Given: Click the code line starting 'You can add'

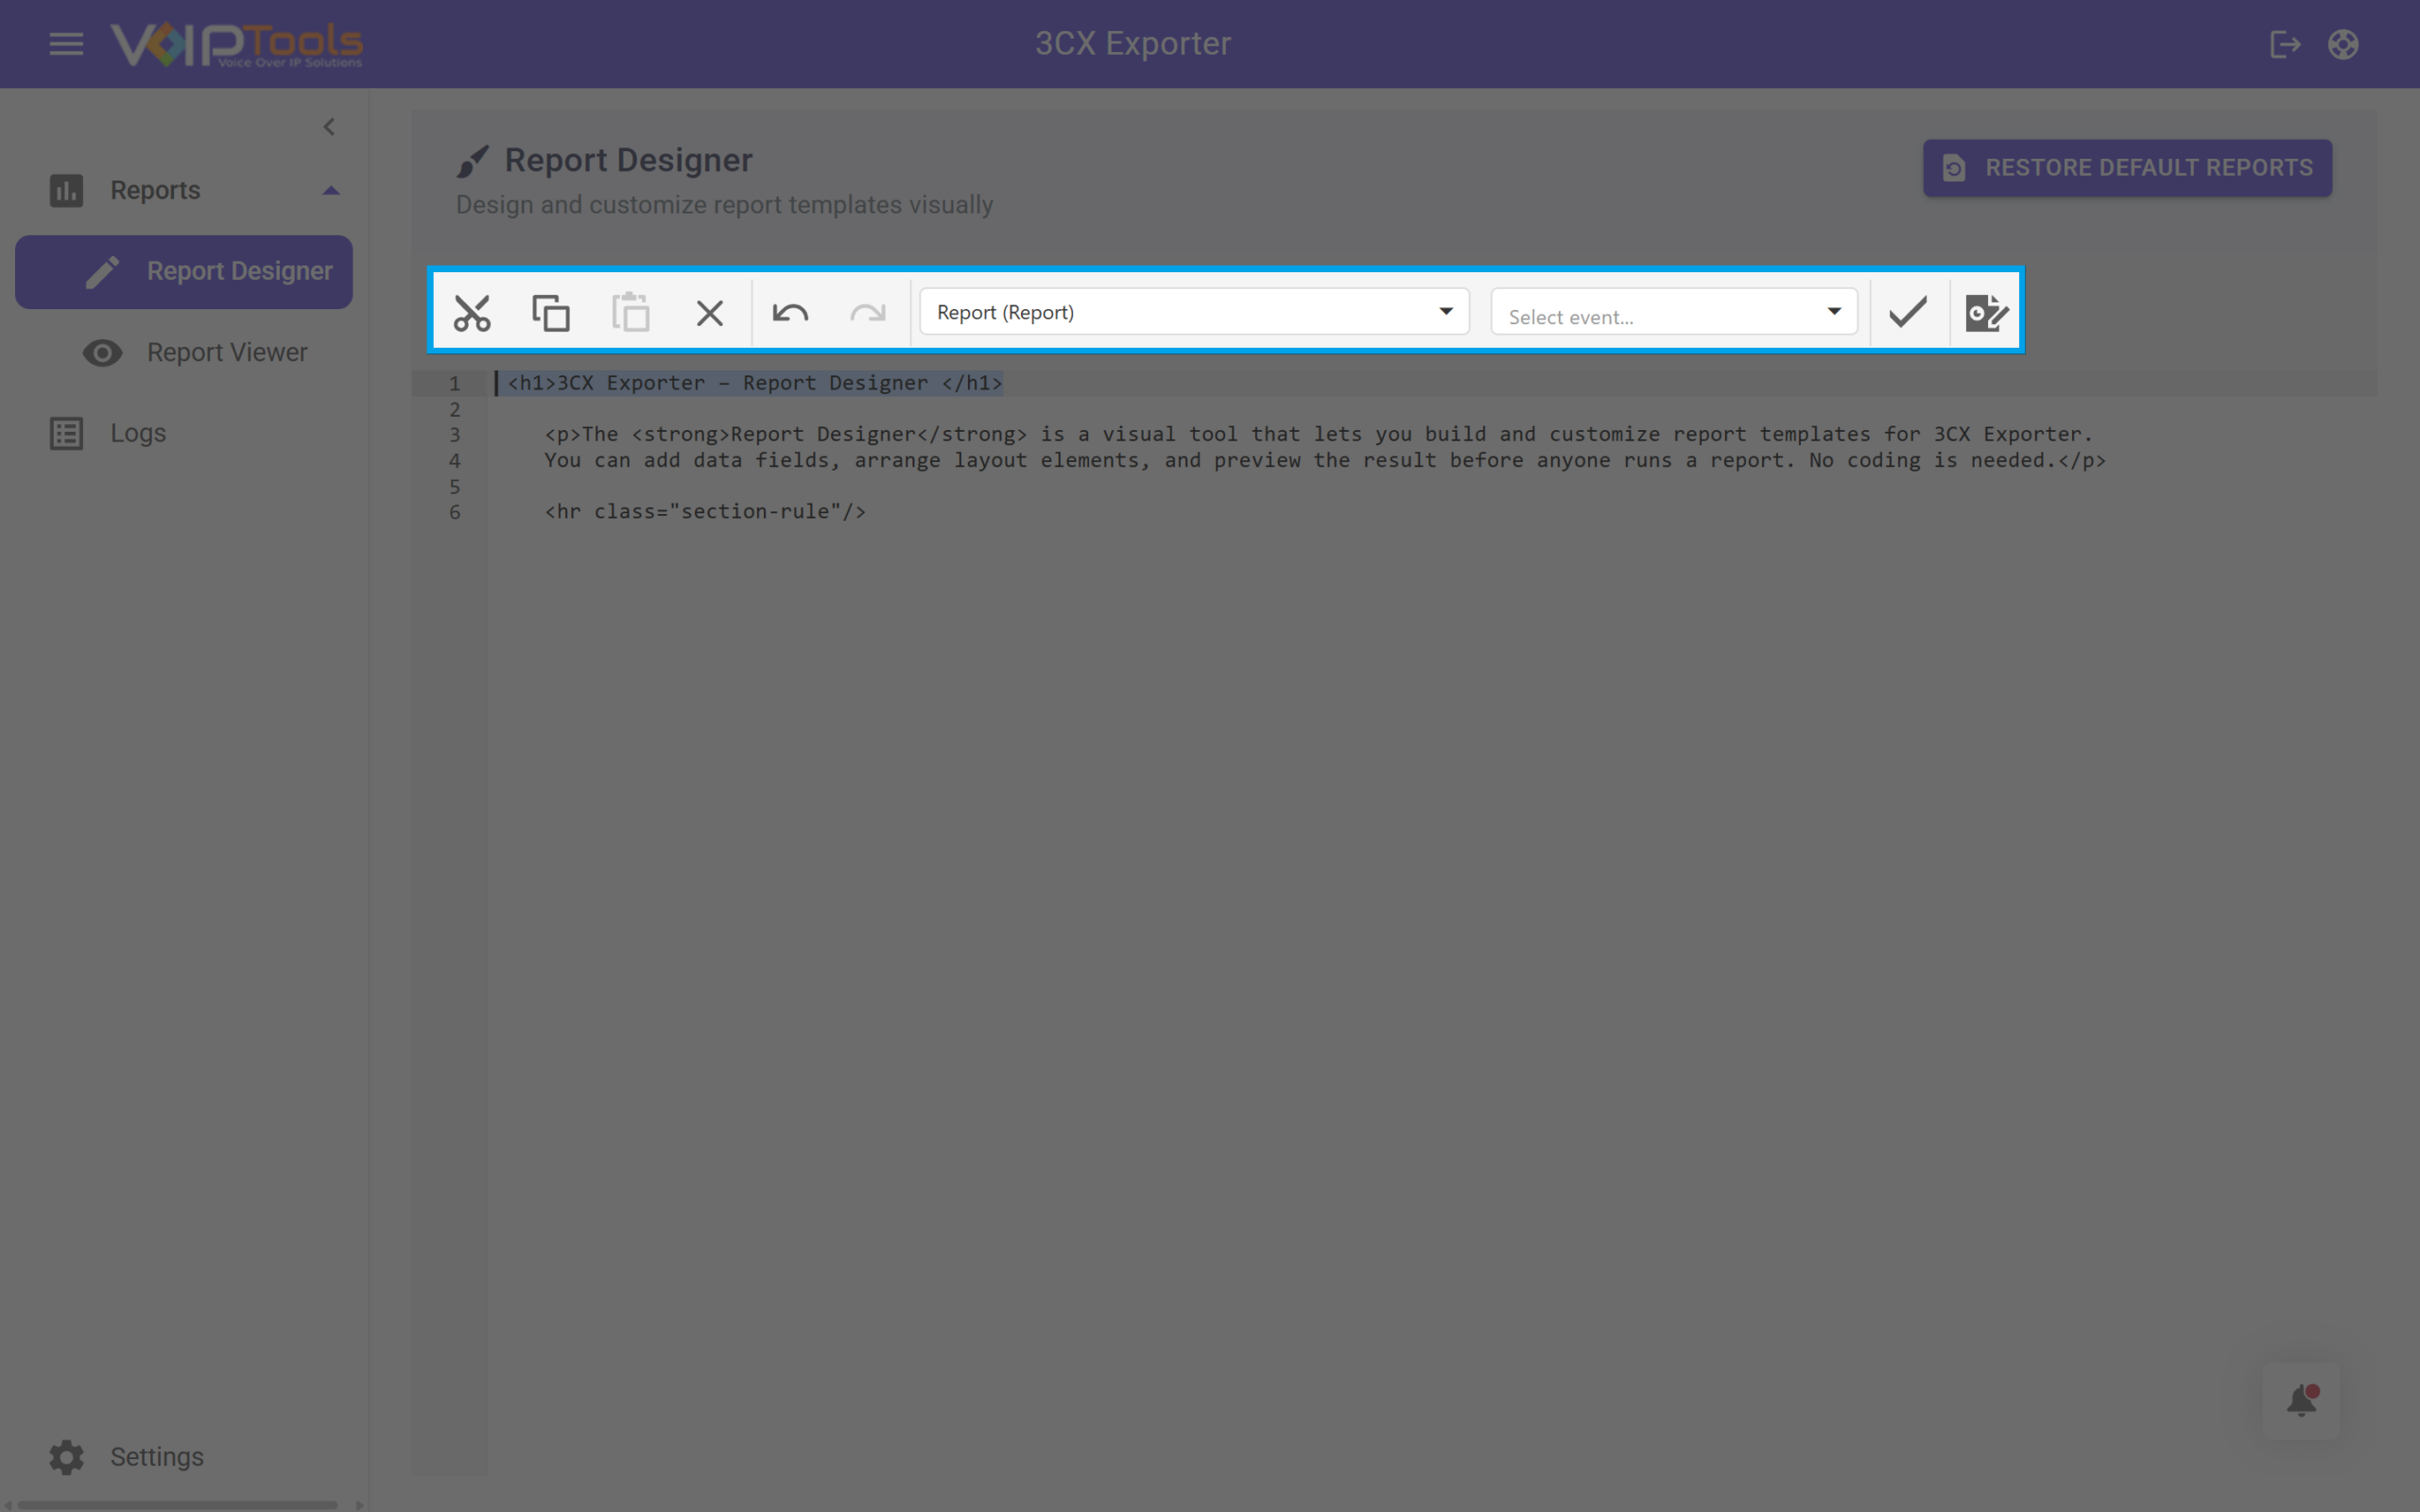Looking at the screenshot, I should click(x=1325, y=461).
